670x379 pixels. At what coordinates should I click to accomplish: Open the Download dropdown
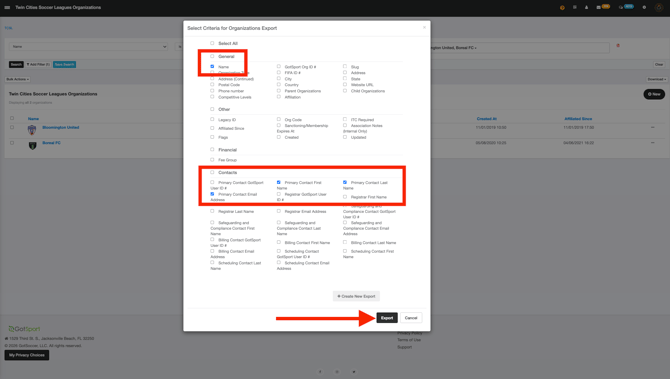(x=656, y=79)
